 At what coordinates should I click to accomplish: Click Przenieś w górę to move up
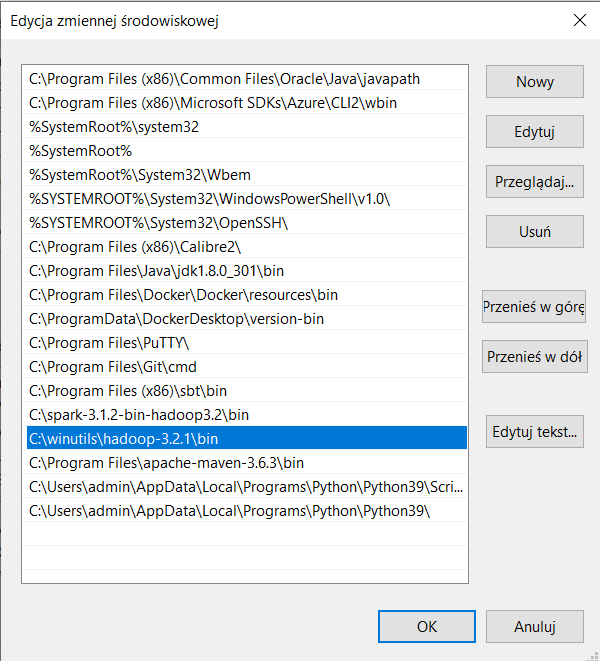pos(534,307)
